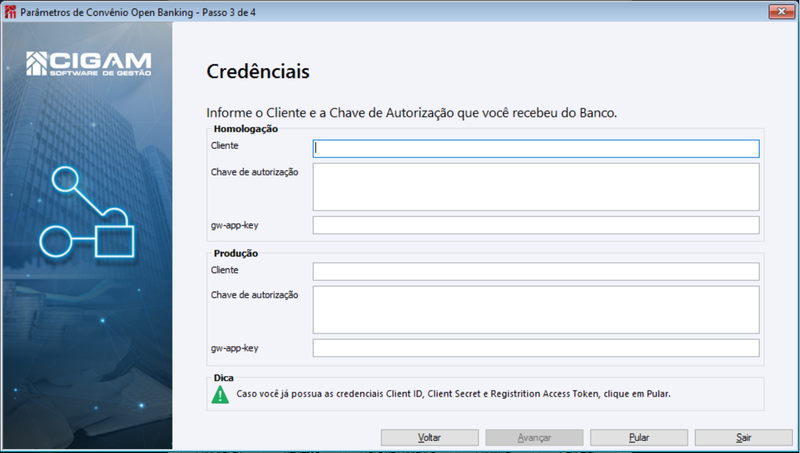800x453 pixels.
Task: Click the Sair button
Action: point(743,437)
